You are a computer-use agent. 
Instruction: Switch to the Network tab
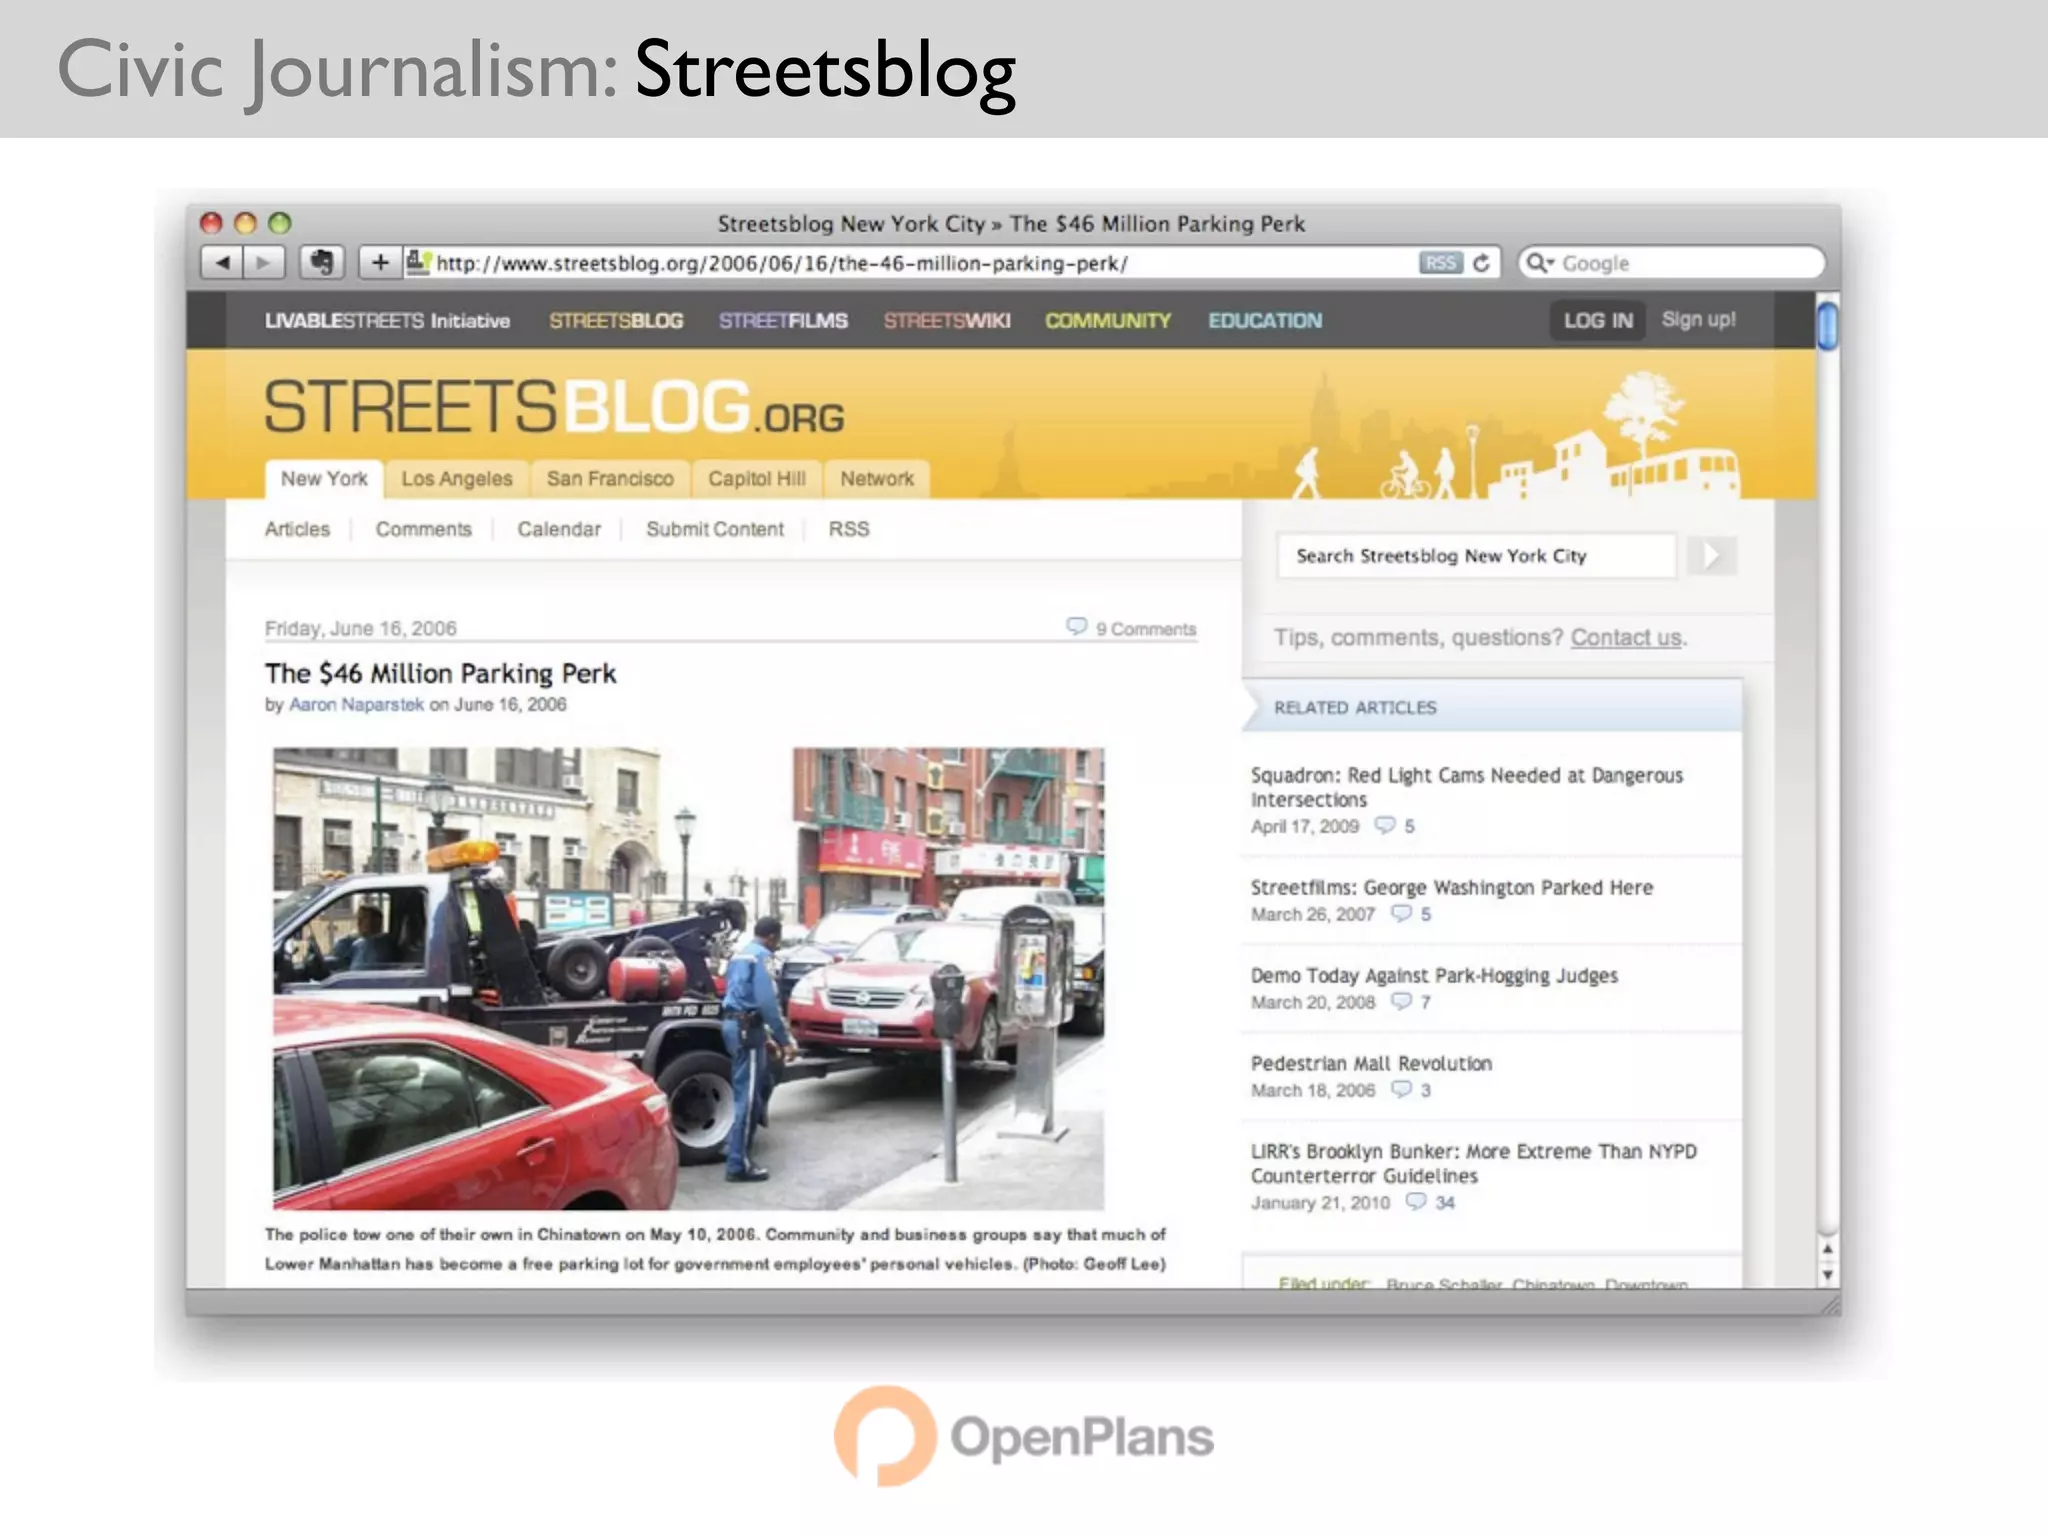click(x=877, y=479)
